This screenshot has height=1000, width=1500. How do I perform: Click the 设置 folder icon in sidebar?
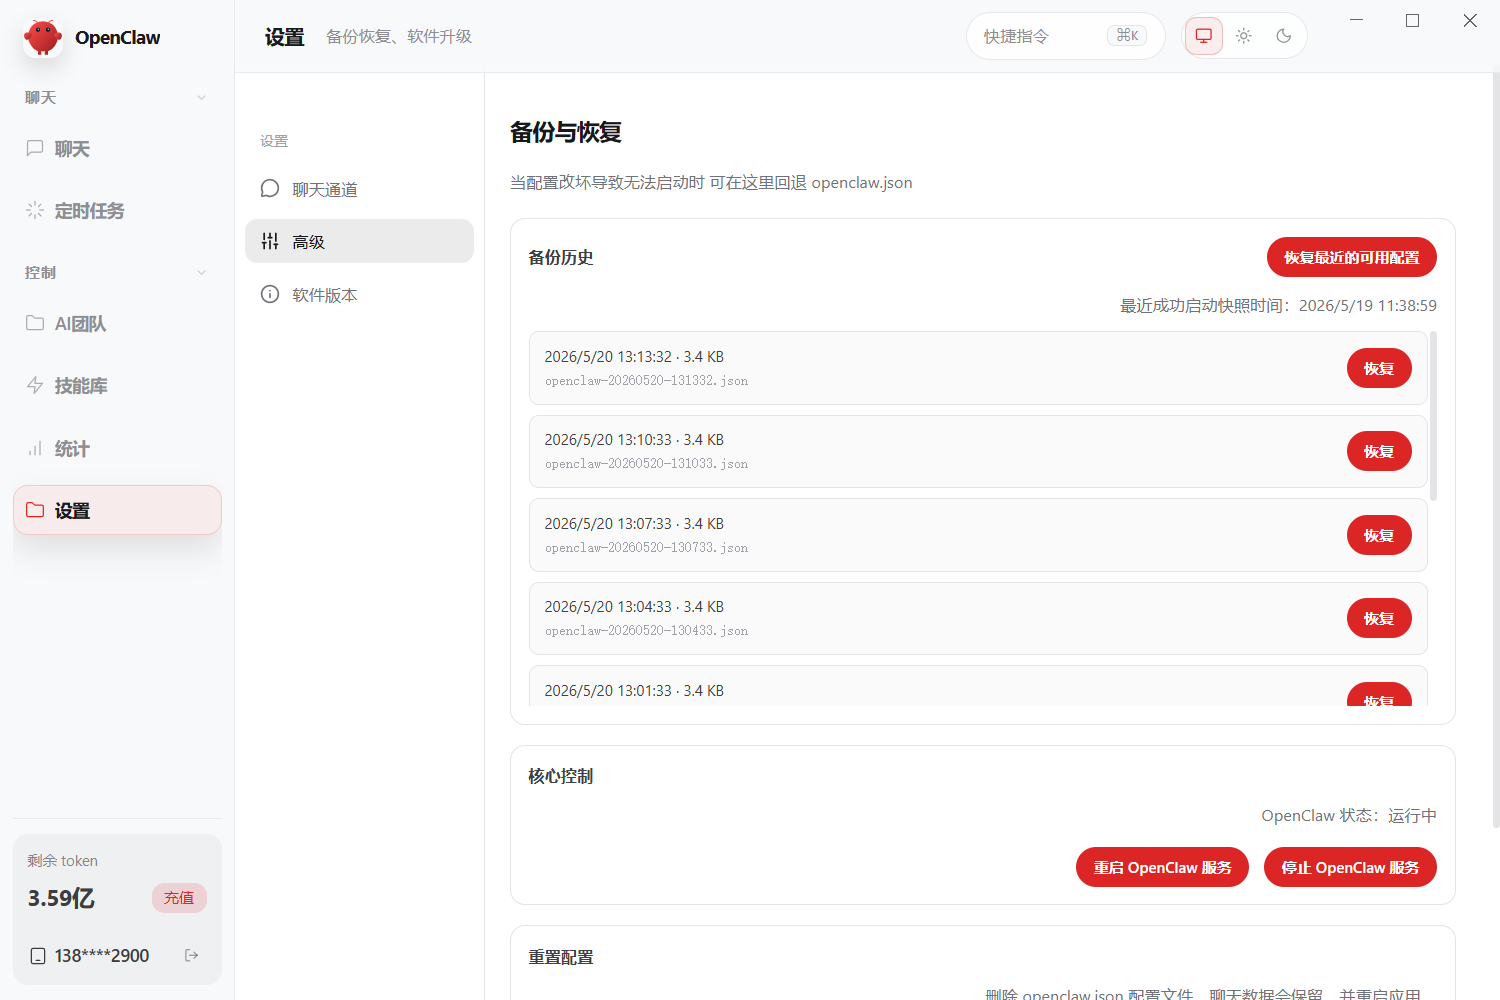[x=35, y=510]
